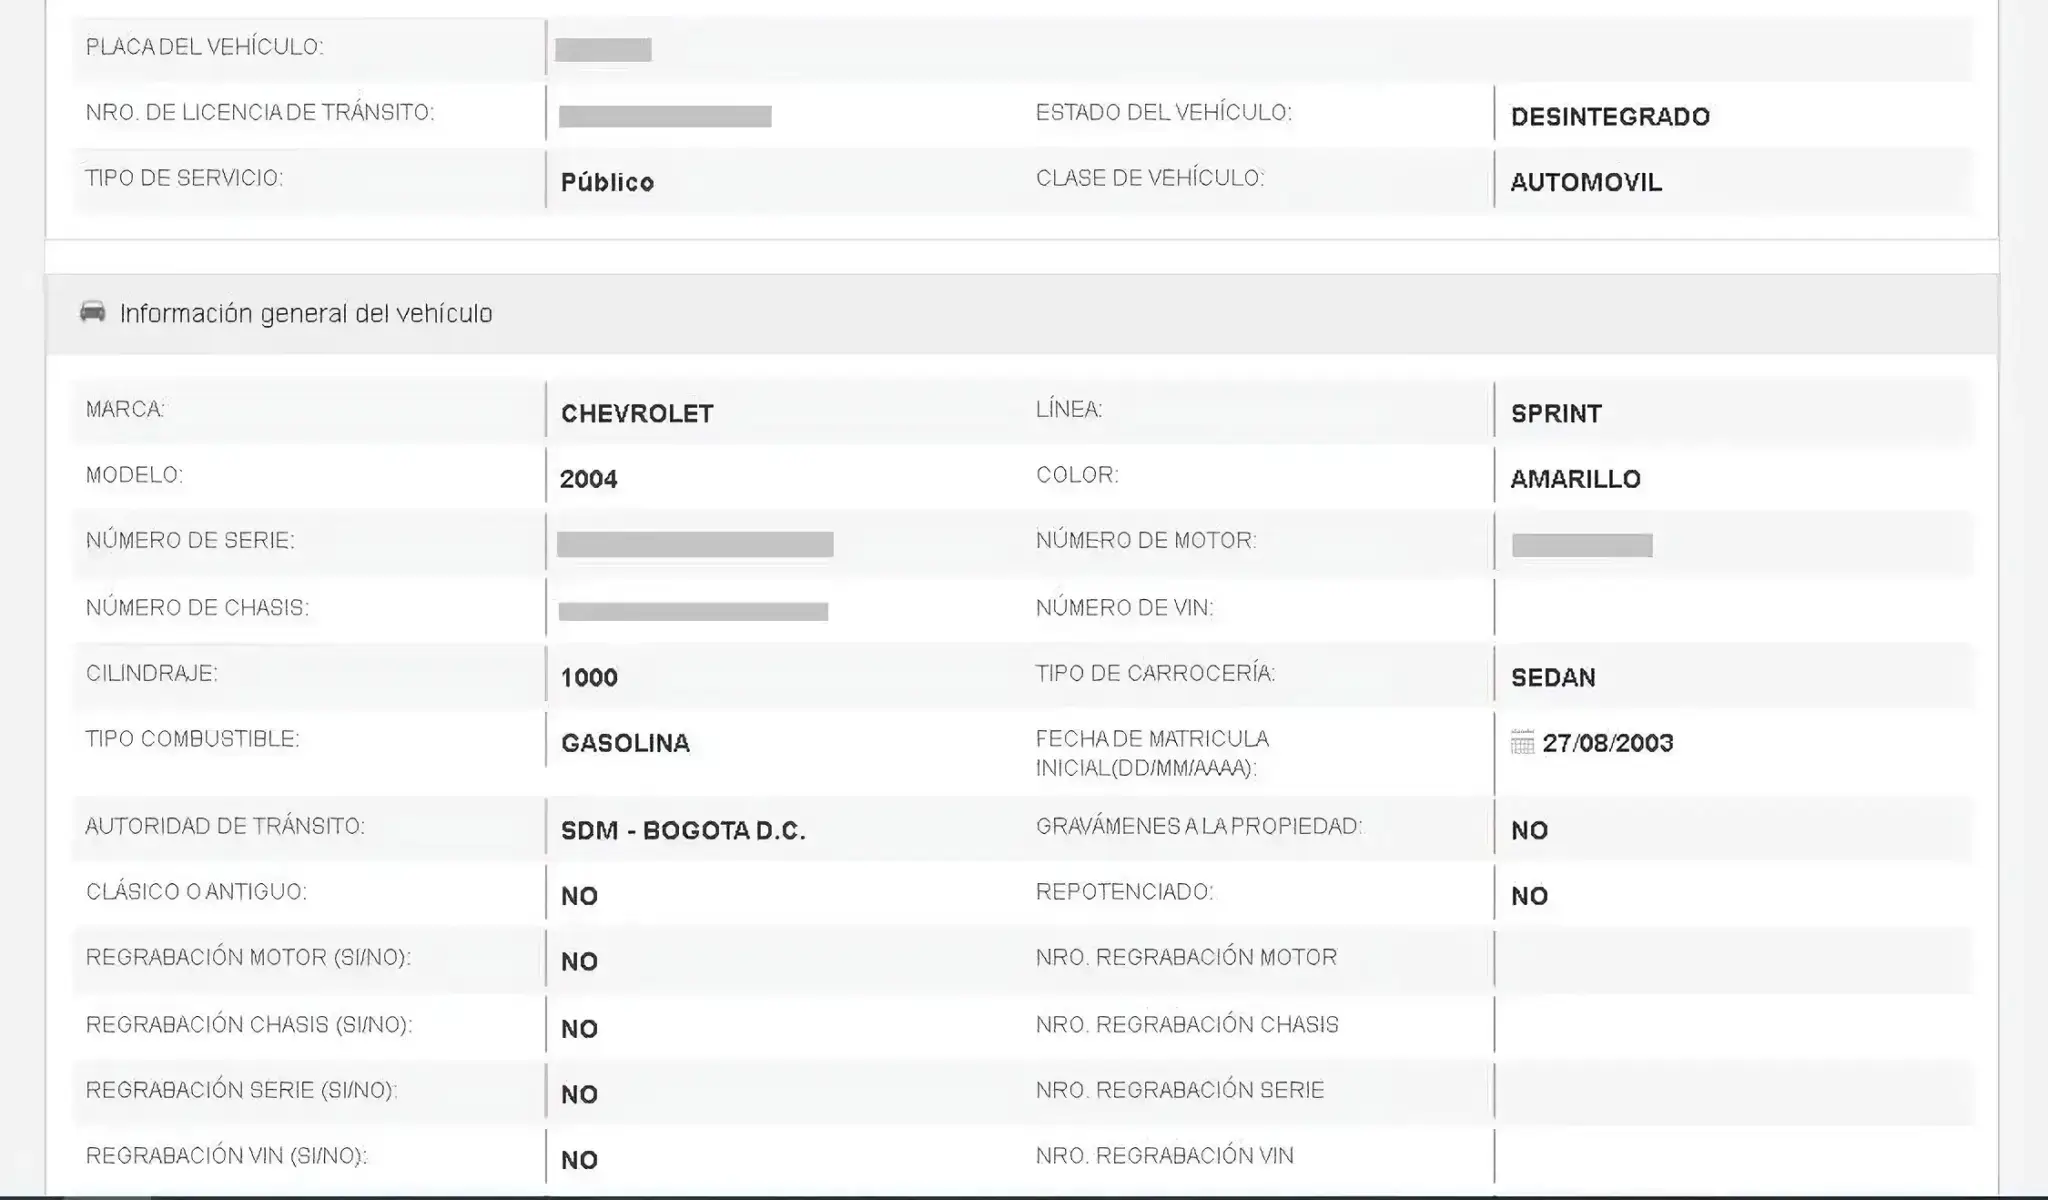Select the DESINTEGRADO vehicle status value
Image resolution: width=2048 pixels, height=1200 pixels.
pyautogui.click(x=1610, y=117)
